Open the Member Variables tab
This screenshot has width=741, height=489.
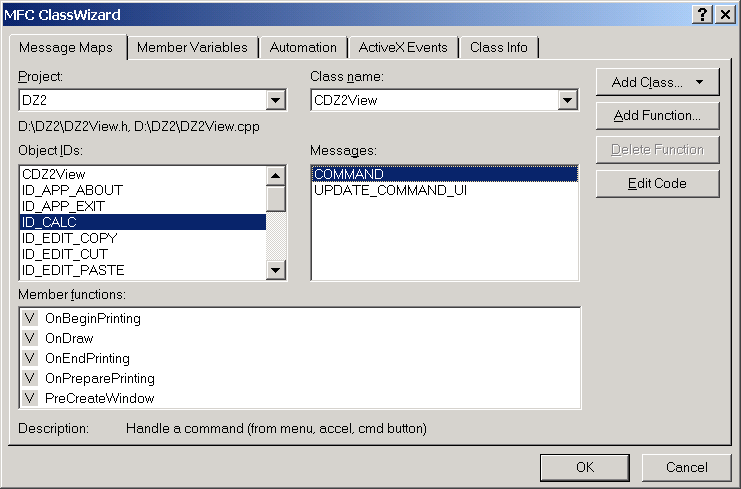coord(192,47)
